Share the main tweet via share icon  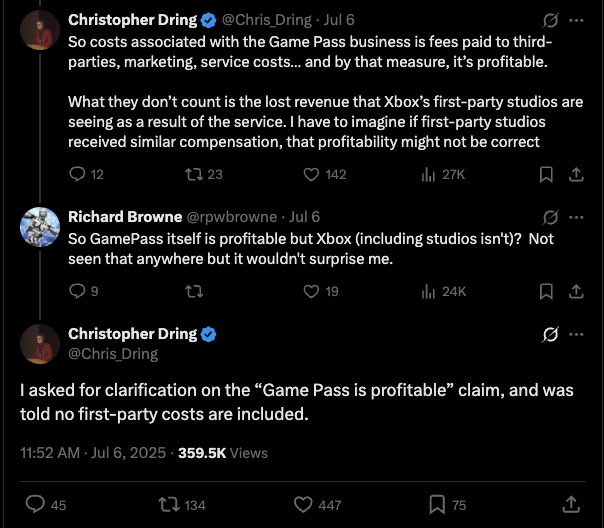pyautogui.click(x=571, y=504)
